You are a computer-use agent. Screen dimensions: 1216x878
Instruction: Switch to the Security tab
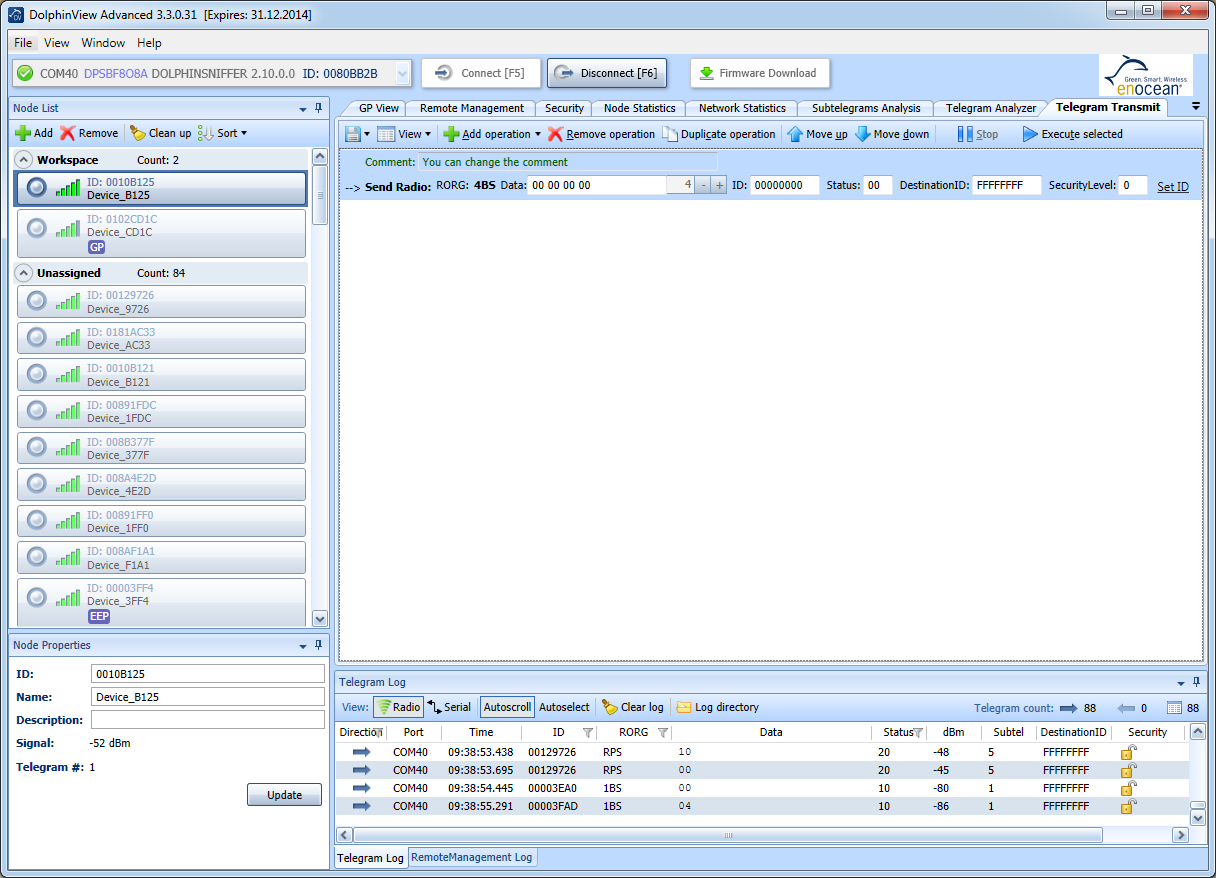tap(564, 108)
